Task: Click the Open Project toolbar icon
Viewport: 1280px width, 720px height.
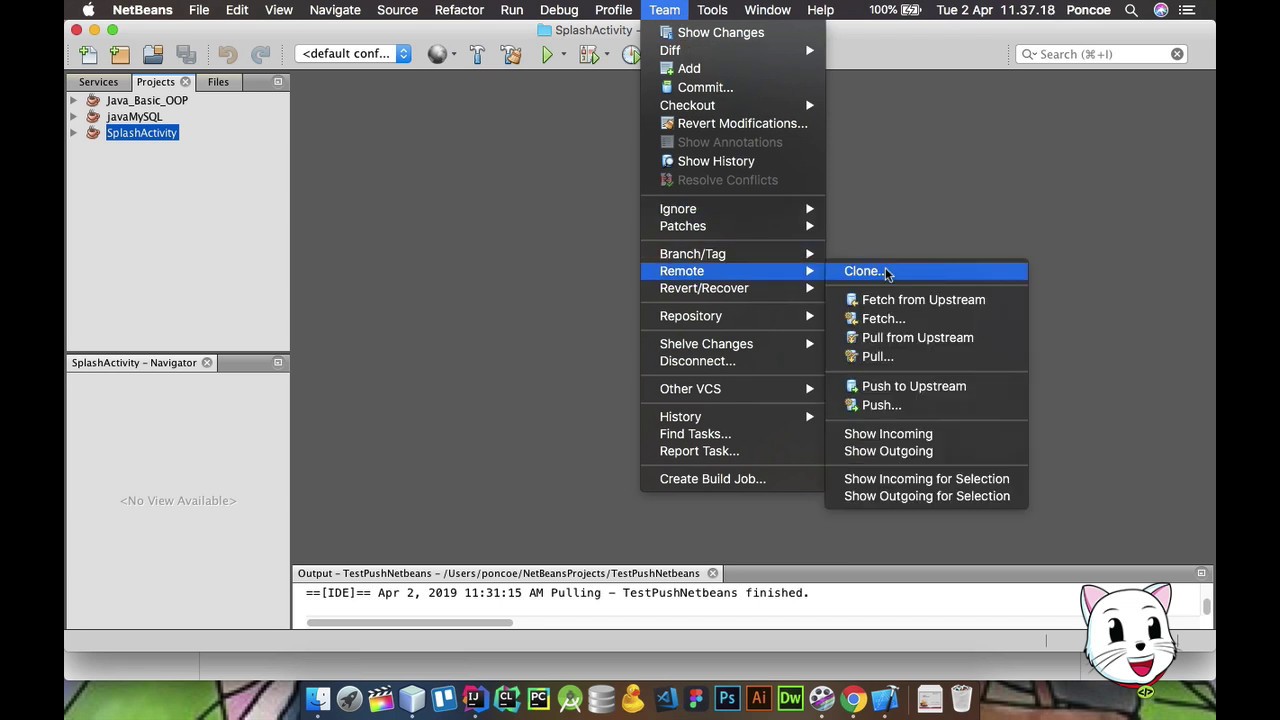Action: tap(153, 54)
